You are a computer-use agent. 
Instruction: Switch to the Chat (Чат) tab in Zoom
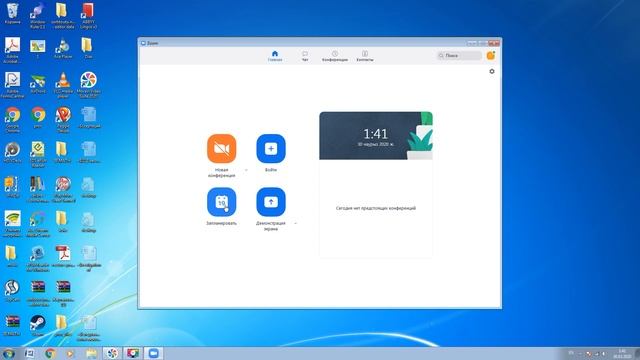click(305, 56)
